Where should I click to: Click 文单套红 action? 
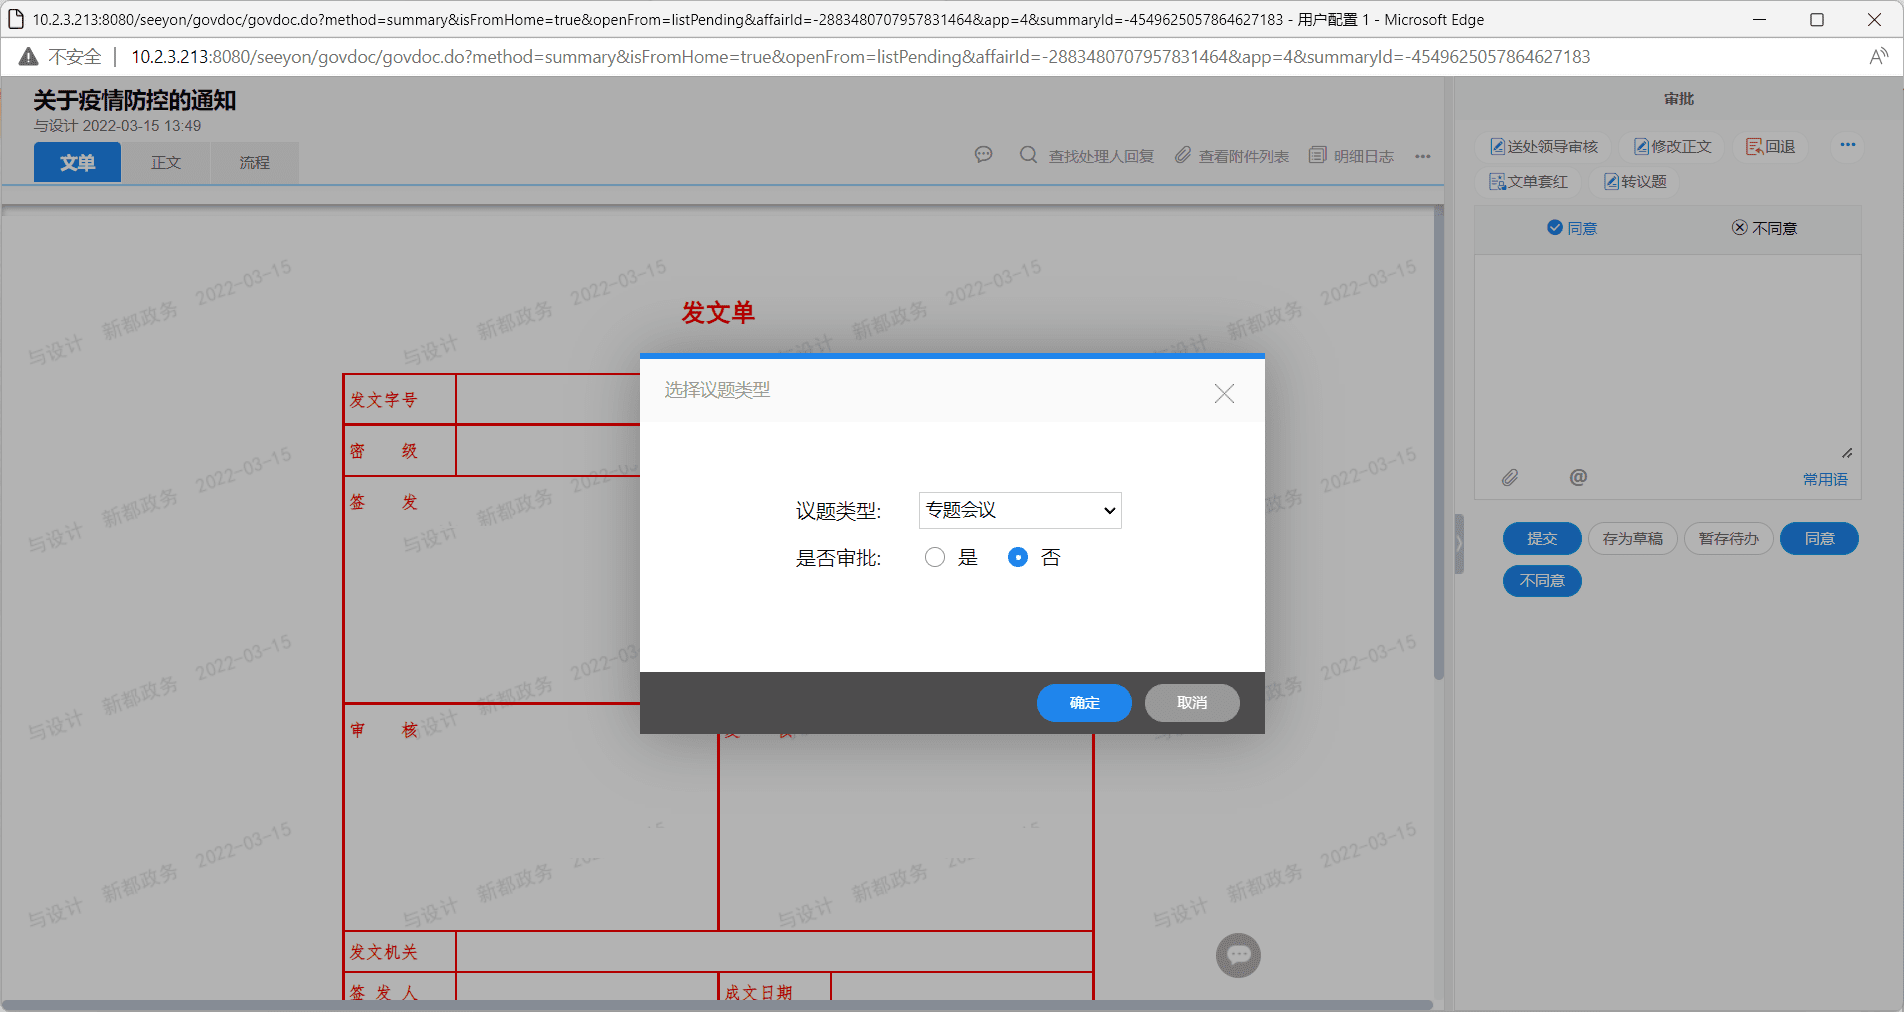click(x=1529, y=182)
